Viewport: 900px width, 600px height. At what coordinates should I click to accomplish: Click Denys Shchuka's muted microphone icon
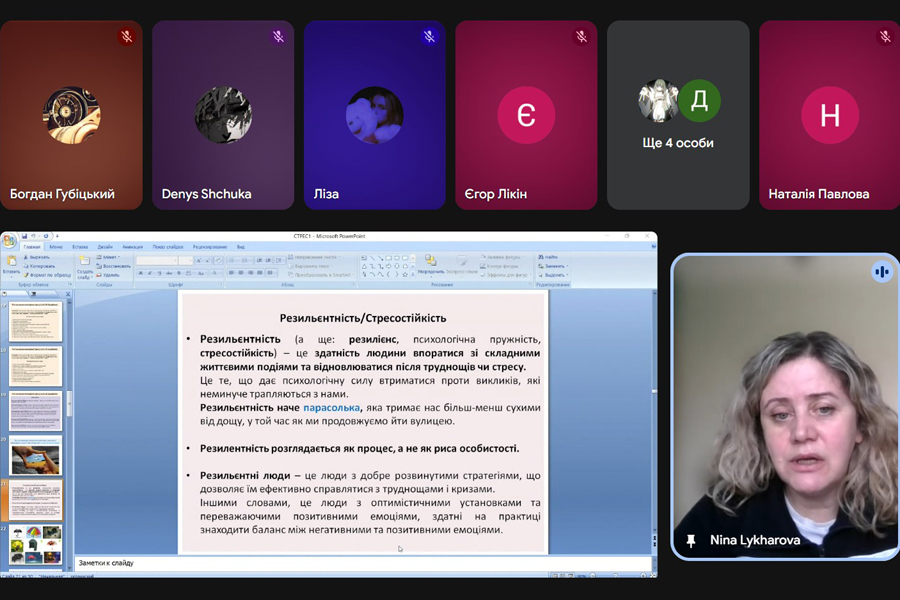[x=278, y=37]
